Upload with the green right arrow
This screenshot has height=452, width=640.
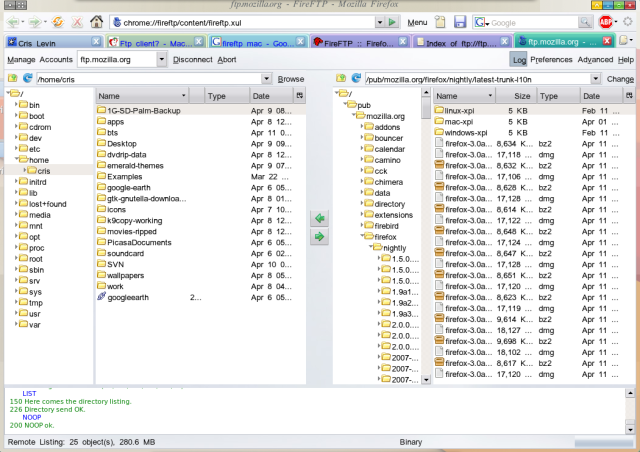pos(320,236)
